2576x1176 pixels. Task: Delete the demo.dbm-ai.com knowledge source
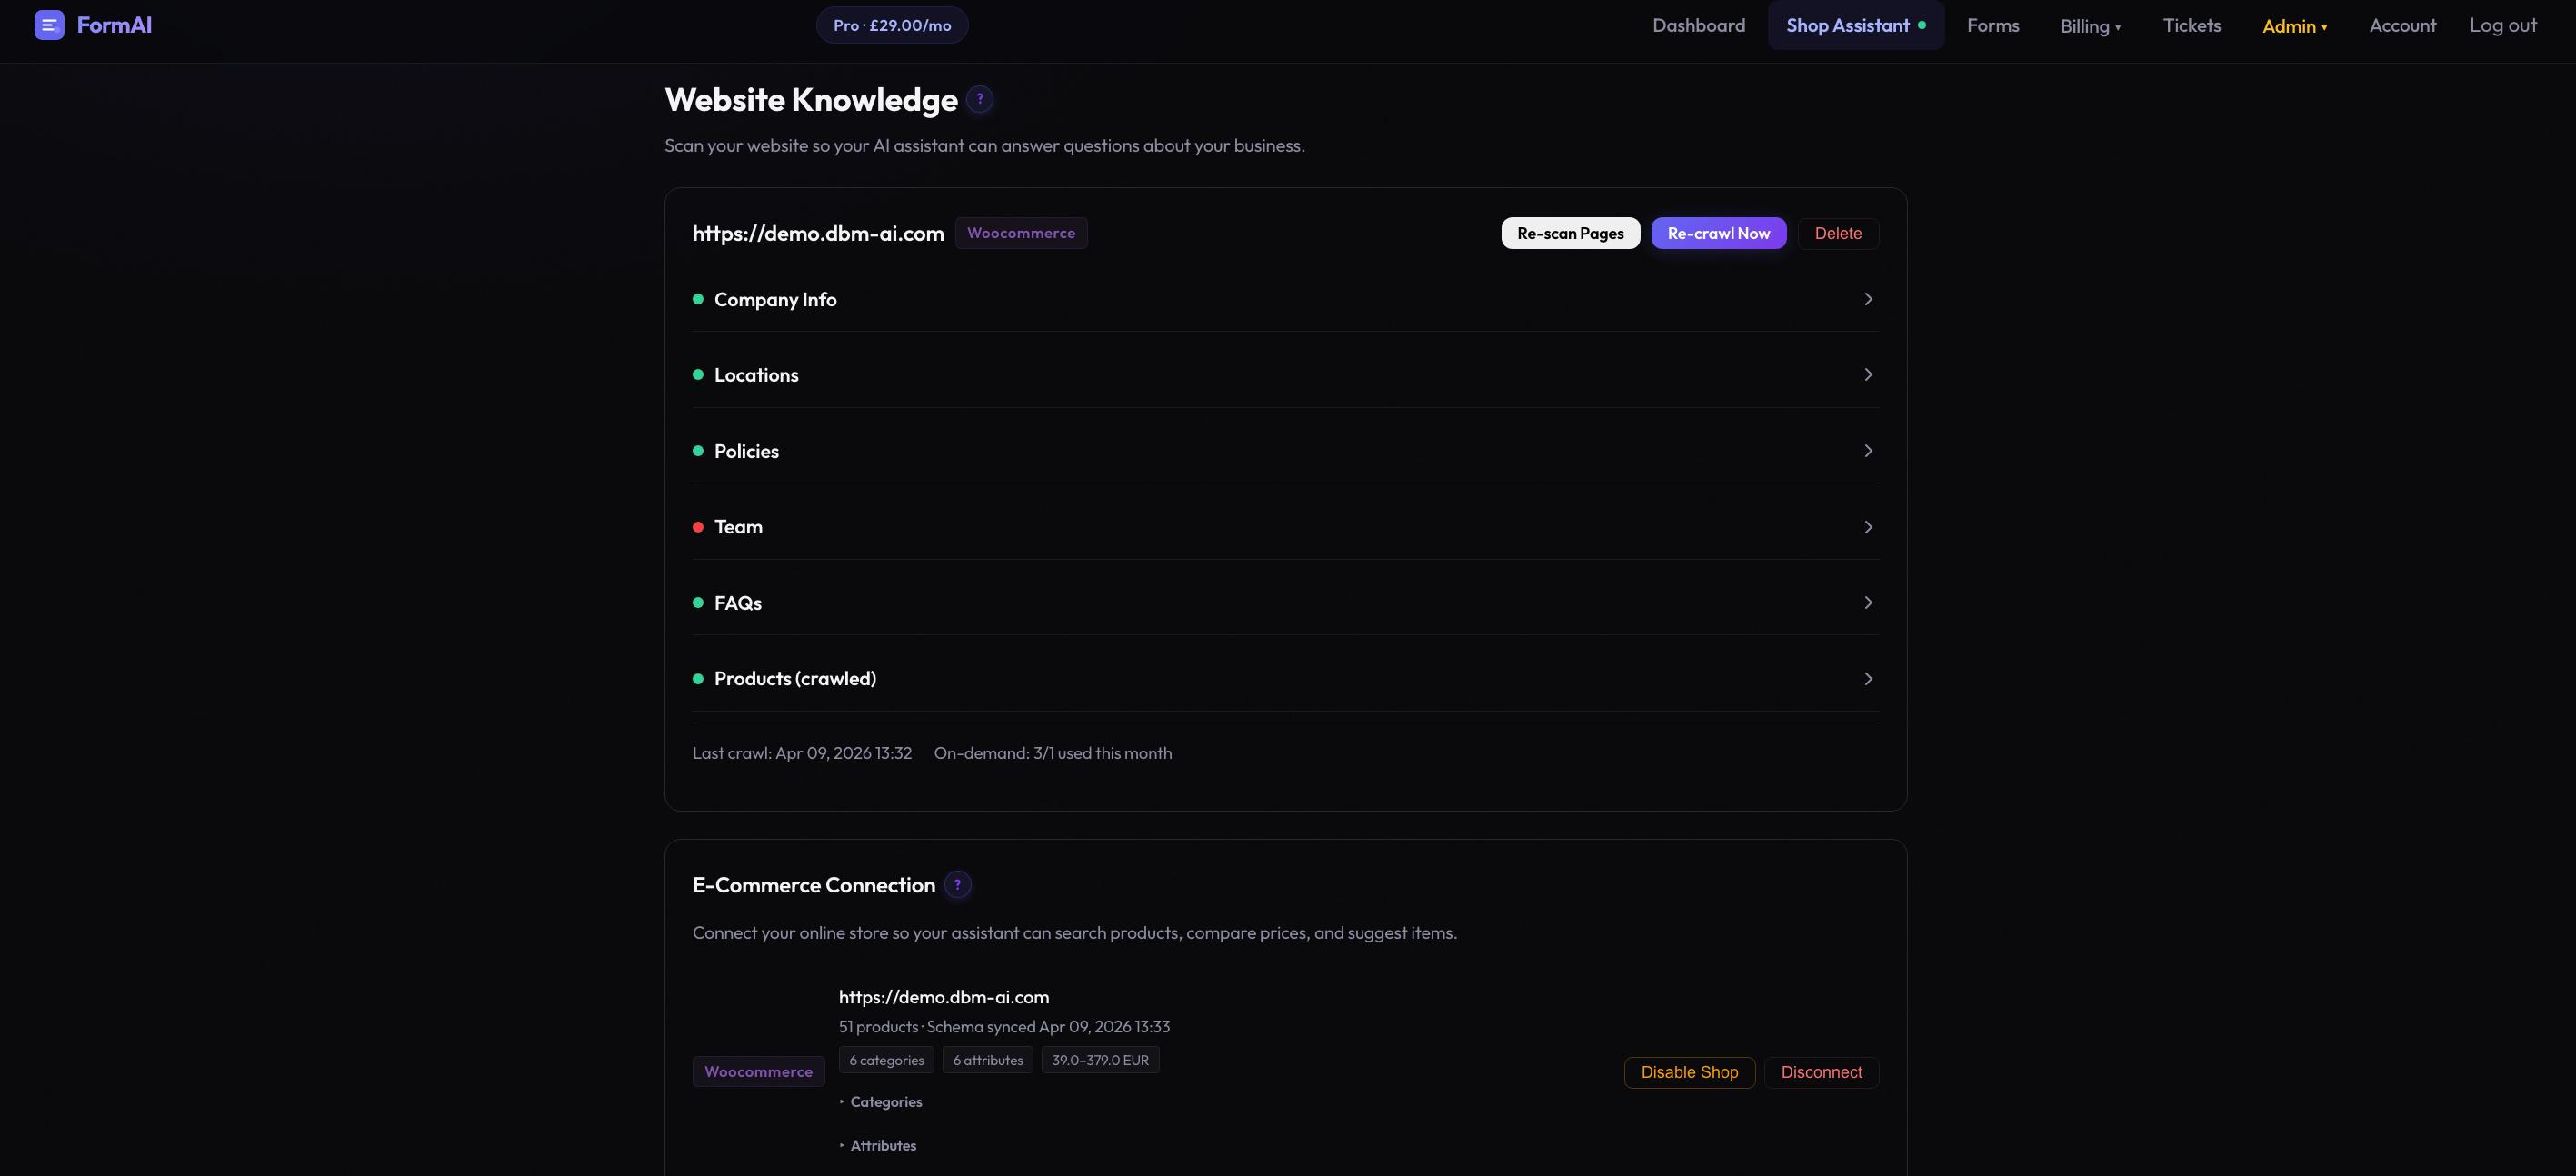point(1838,233)
